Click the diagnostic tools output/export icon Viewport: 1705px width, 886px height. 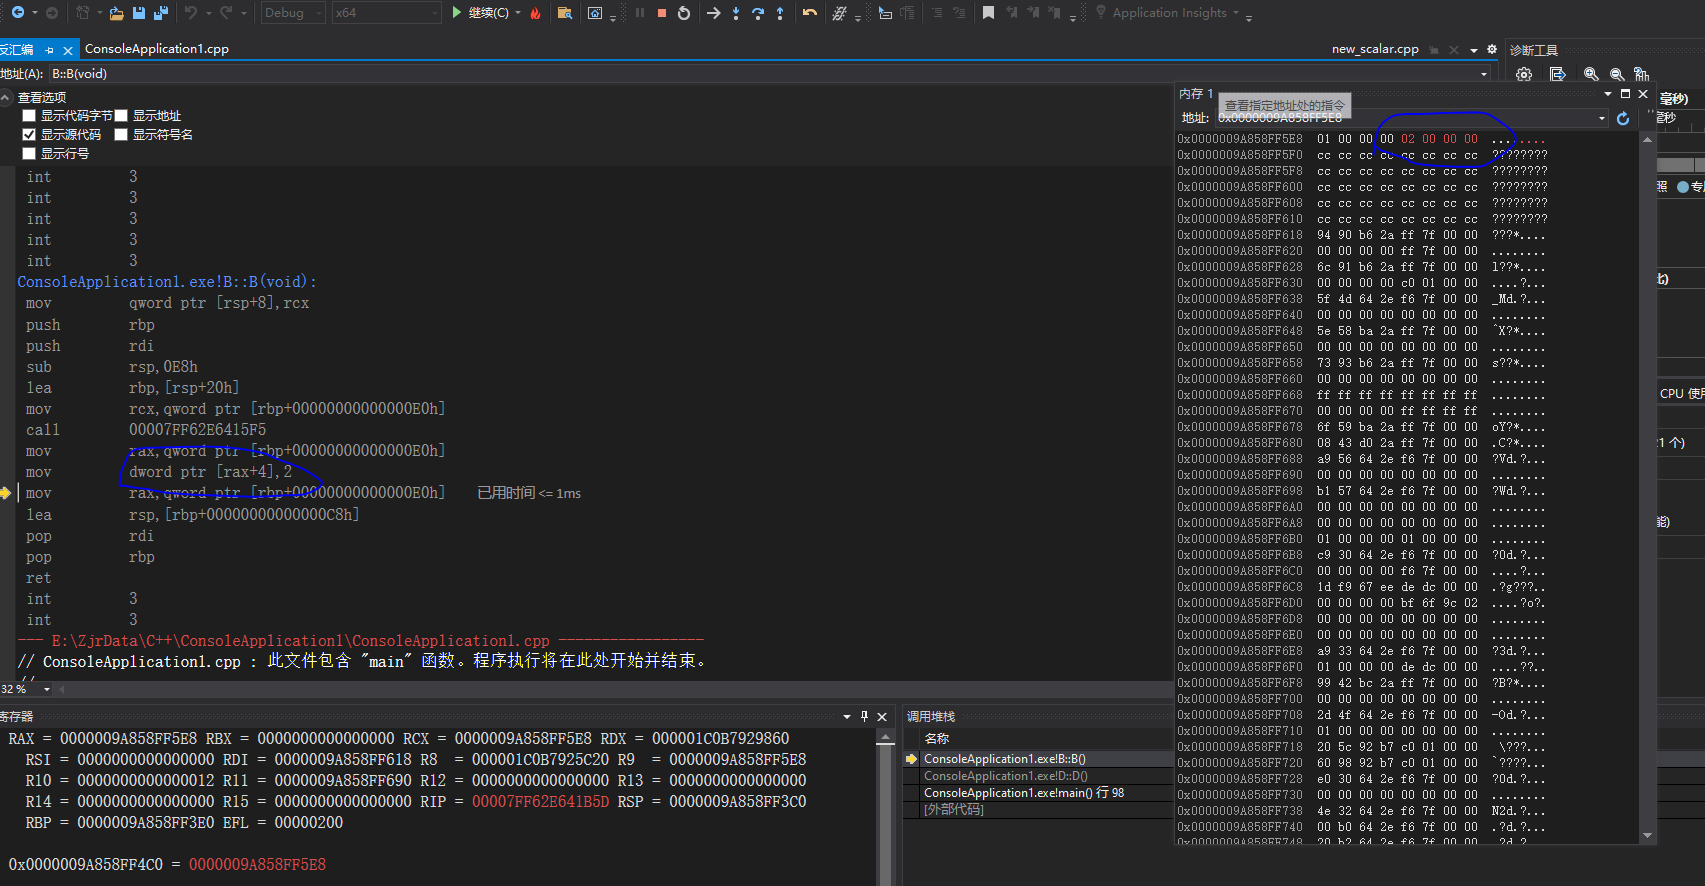(x=1557, y=74)
